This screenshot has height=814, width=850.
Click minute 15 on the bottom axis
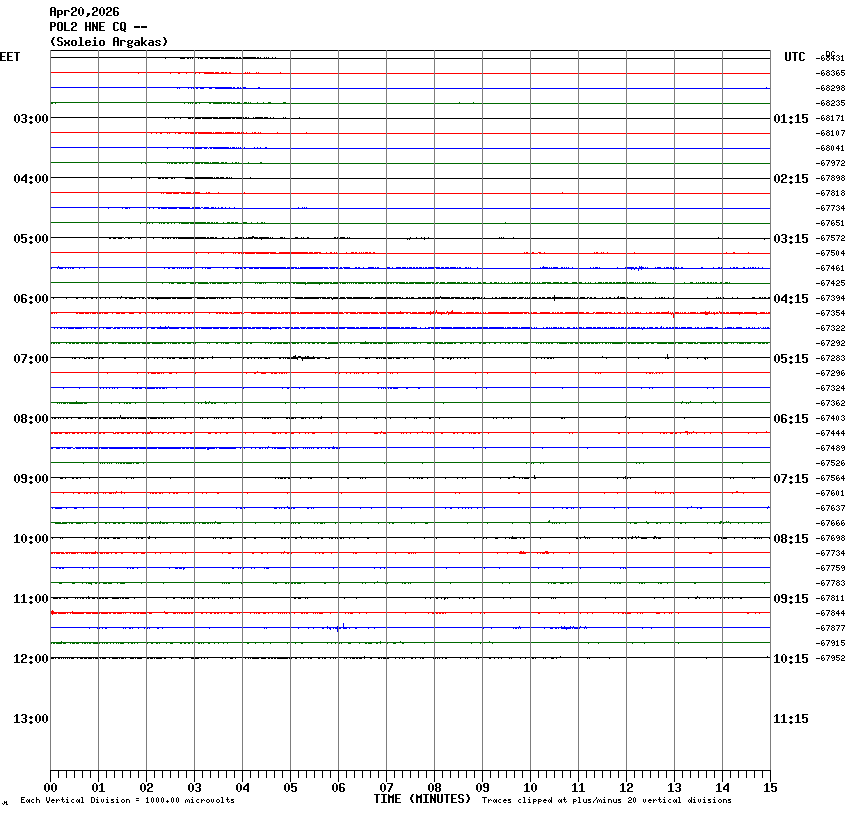click(769, 788)
